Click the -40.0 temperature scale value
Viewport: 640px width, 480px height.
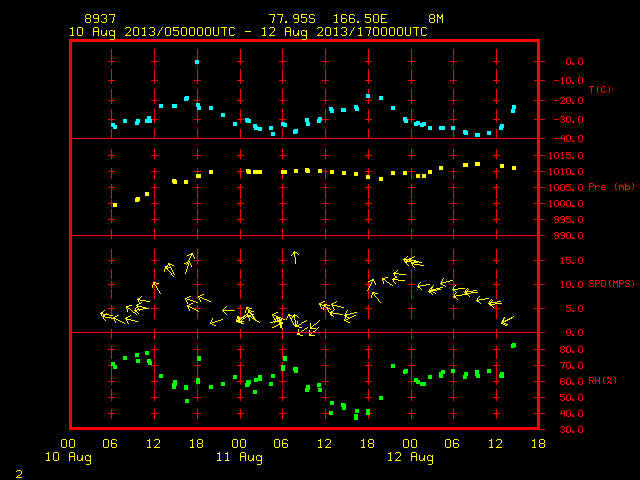(569, 139)
